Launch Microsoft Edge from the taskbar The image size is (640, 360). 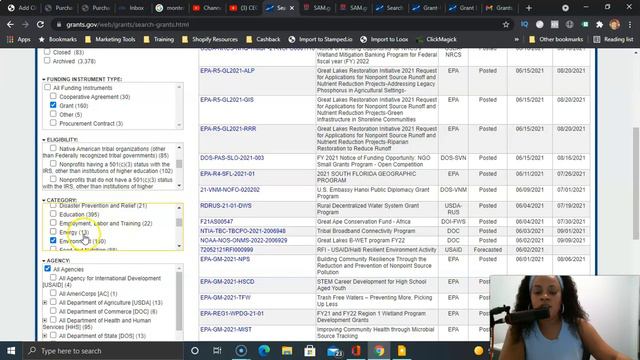pyautogui.click(x=264, y=351)
